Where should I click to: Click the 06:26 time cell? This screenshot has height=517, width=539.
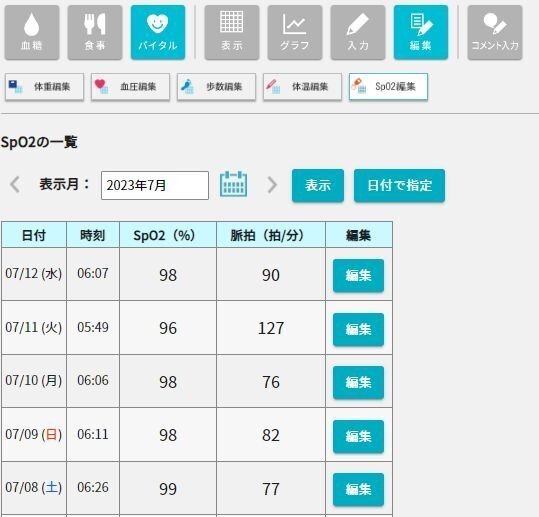[x=93, y=487]
